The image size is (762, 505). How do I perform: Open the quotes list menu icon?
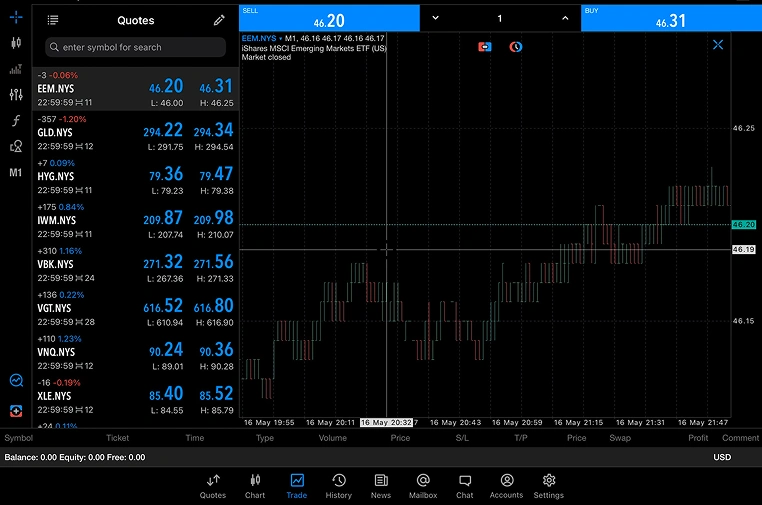click(53, 20)
